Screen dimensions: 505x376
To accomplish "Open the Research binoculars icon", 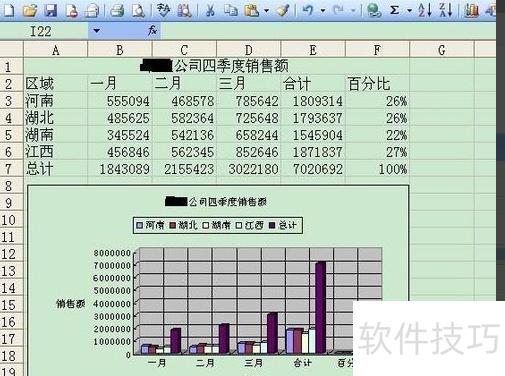I will point(184,10).
